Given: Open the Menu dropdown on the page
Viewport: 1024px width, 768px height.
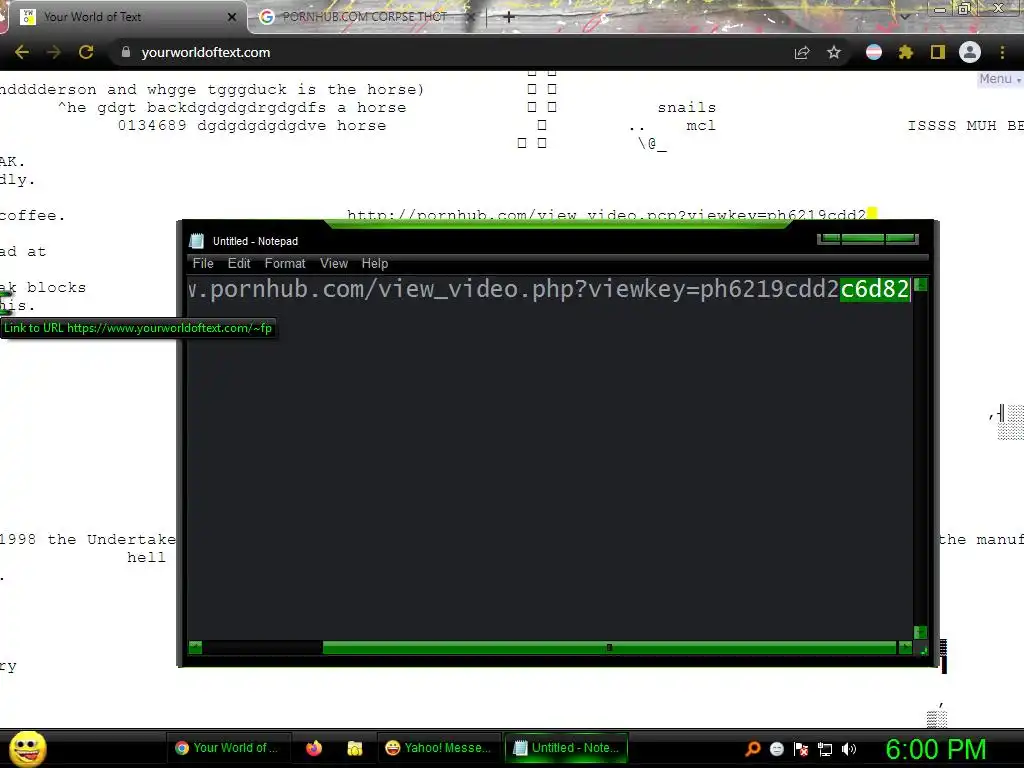Looking at the screenshot, I should [999, 79].
